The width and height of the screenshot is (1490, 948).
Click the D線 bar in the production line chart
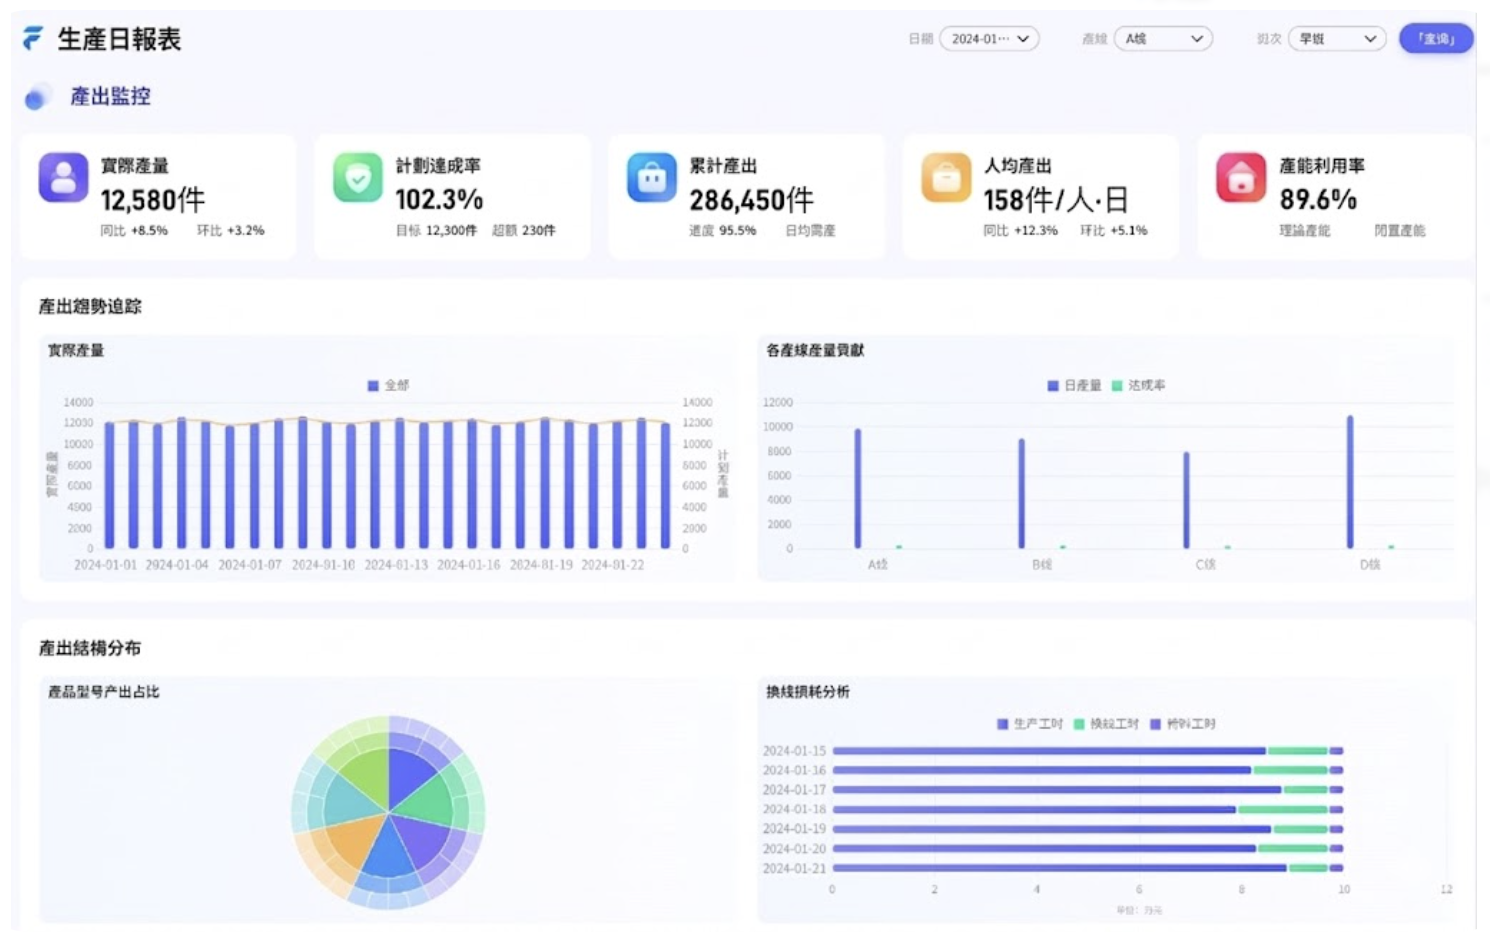1350,482
